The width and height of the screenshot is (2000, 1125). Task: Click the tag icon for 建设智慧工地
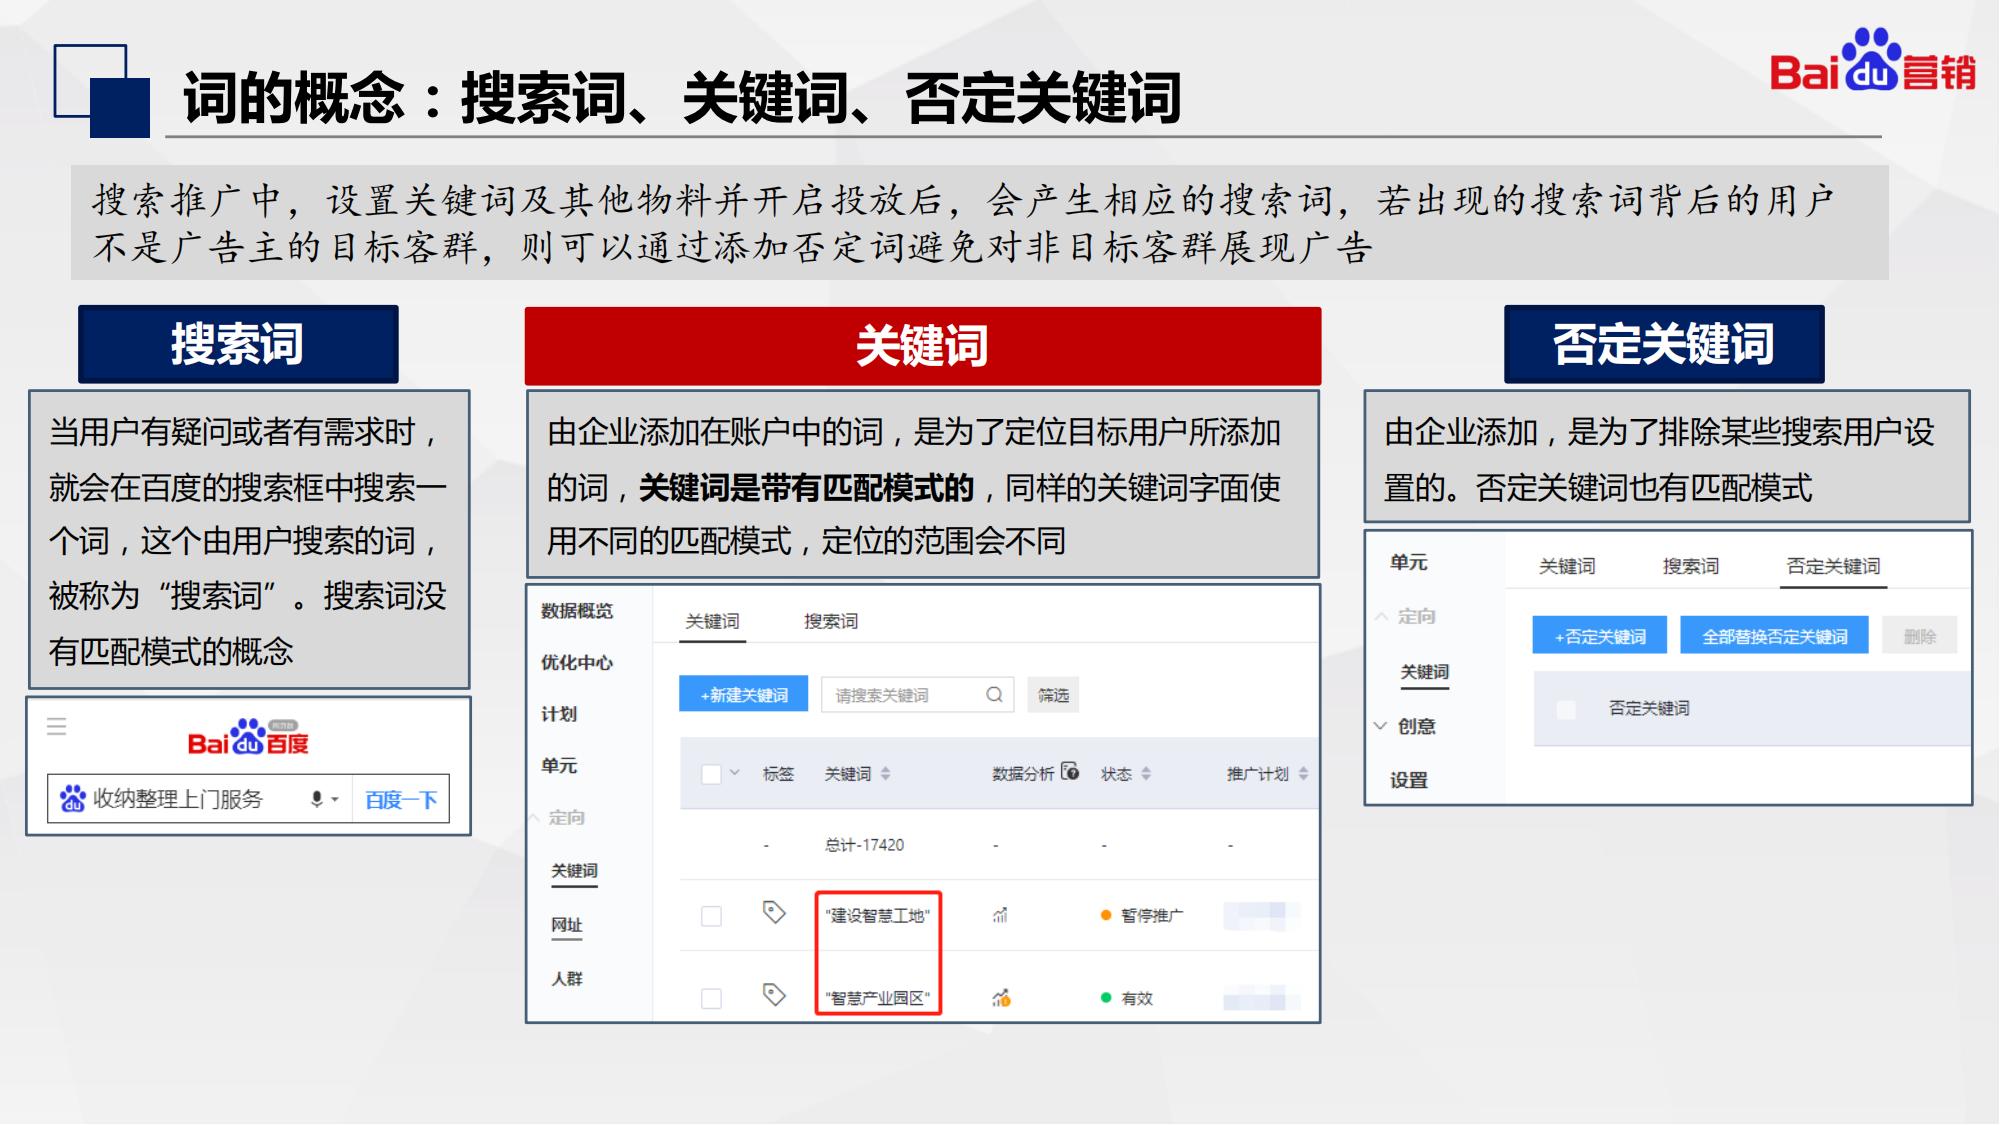(x=774, y=912)
